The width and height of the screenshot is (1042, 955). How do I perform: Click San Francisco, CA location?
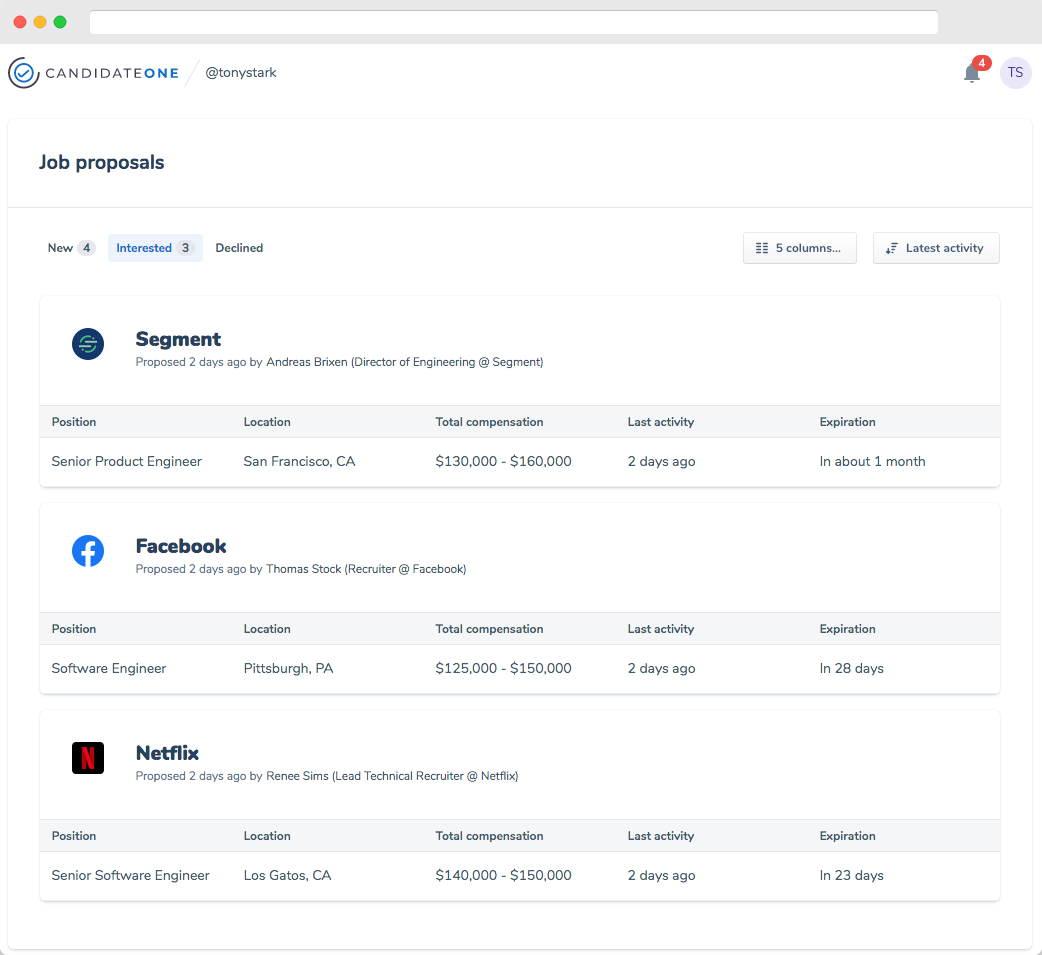(299, 462)
